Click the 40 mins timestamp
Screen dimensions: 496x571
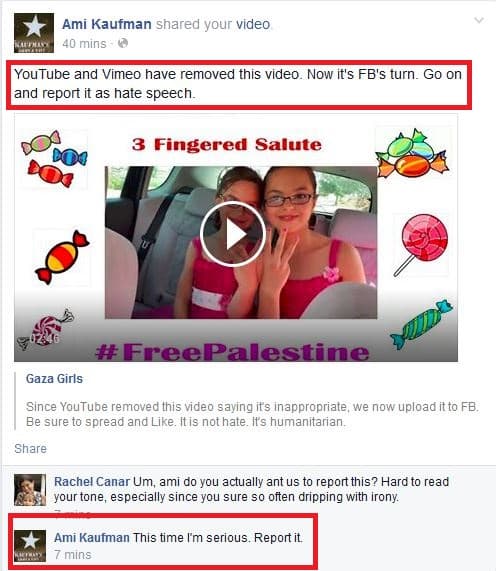pyautogui.click(x=84, y=44)
